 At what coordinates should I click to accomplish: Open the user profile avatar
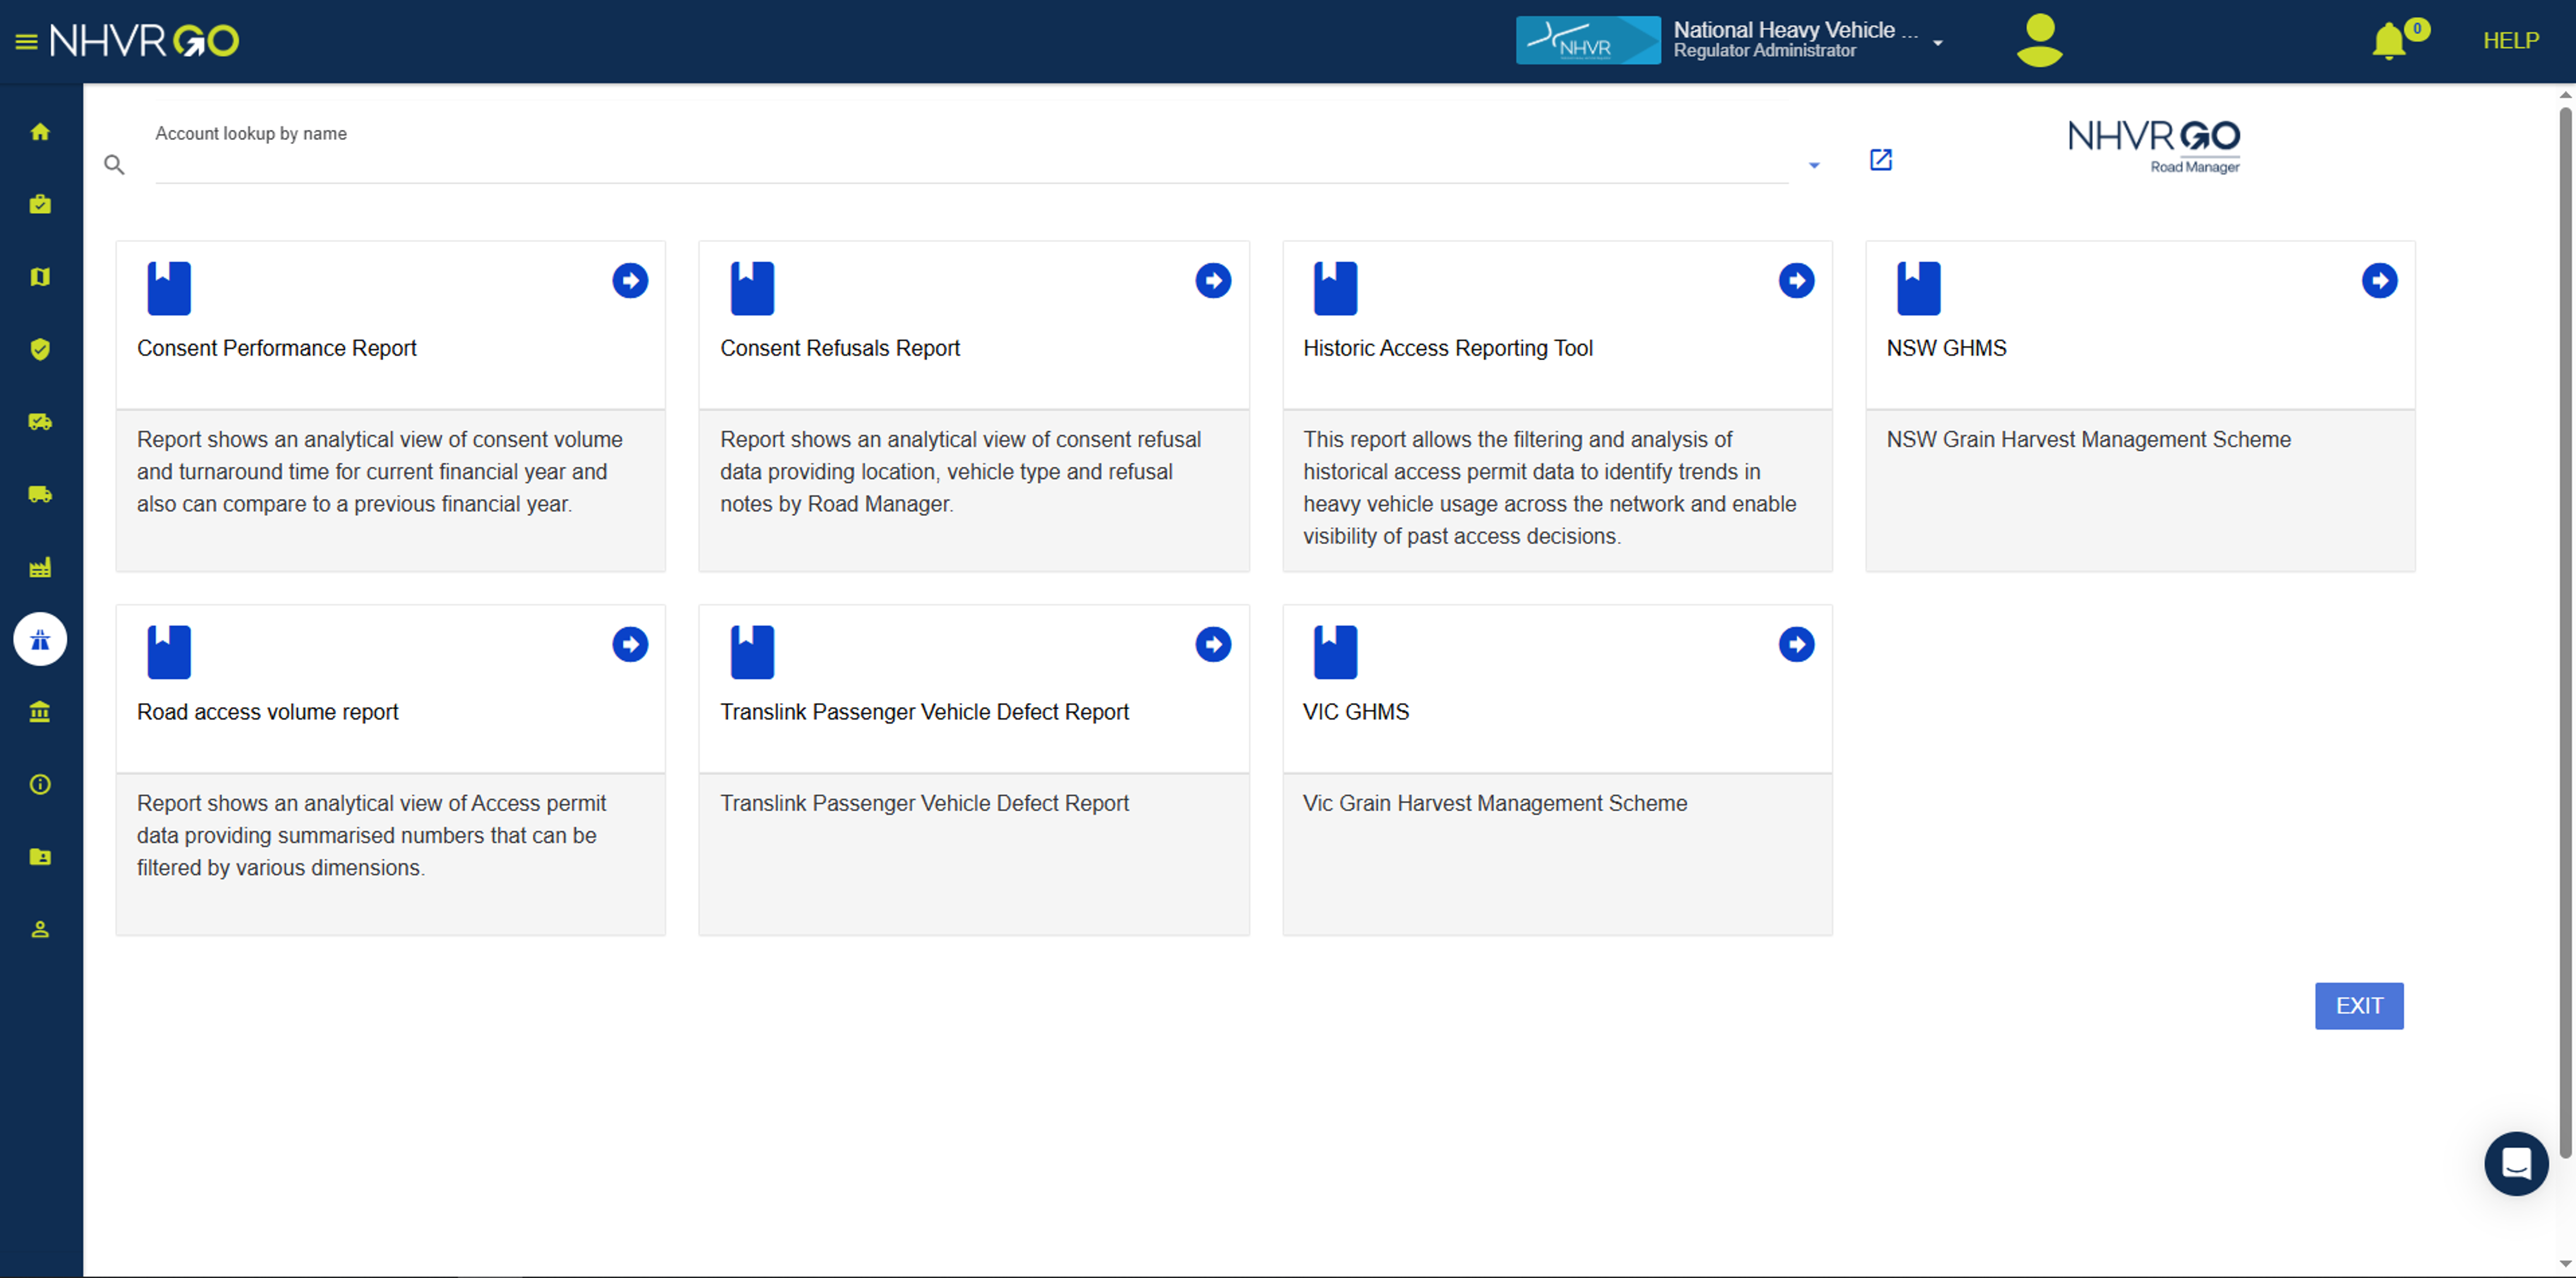click(x=2039, y=40)
